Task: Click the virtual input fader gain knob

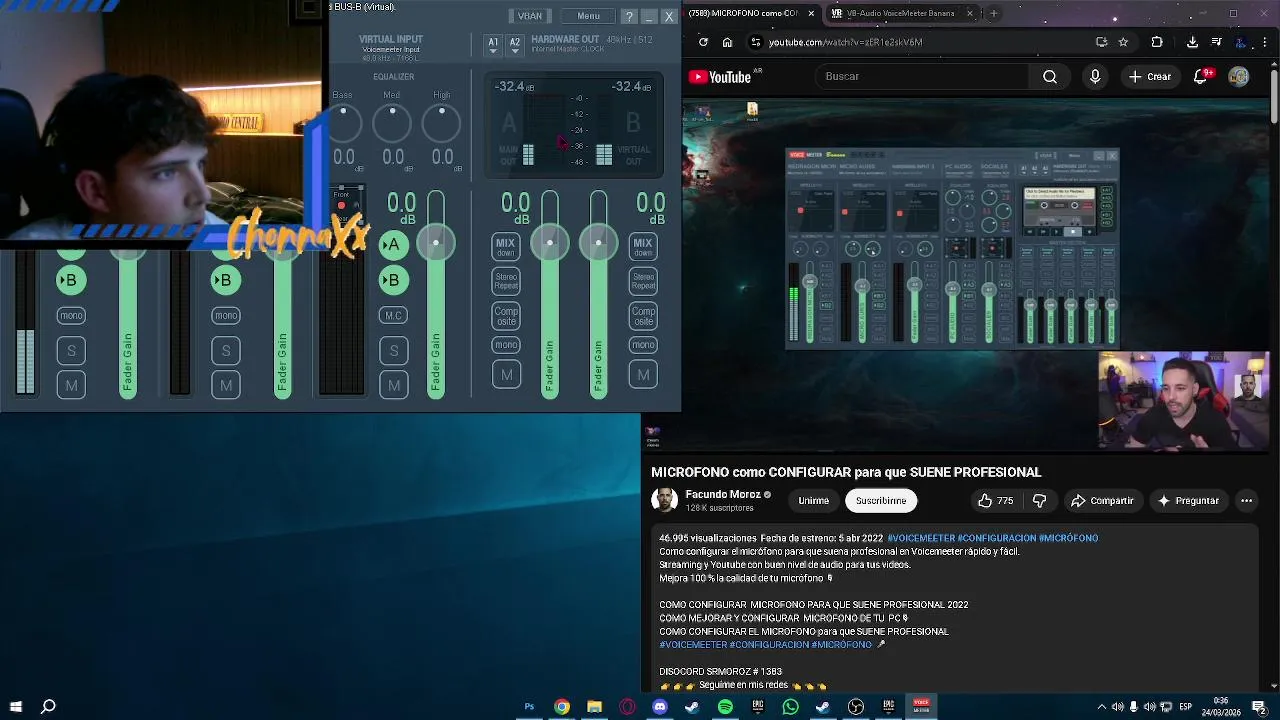Action: (436, 243)
